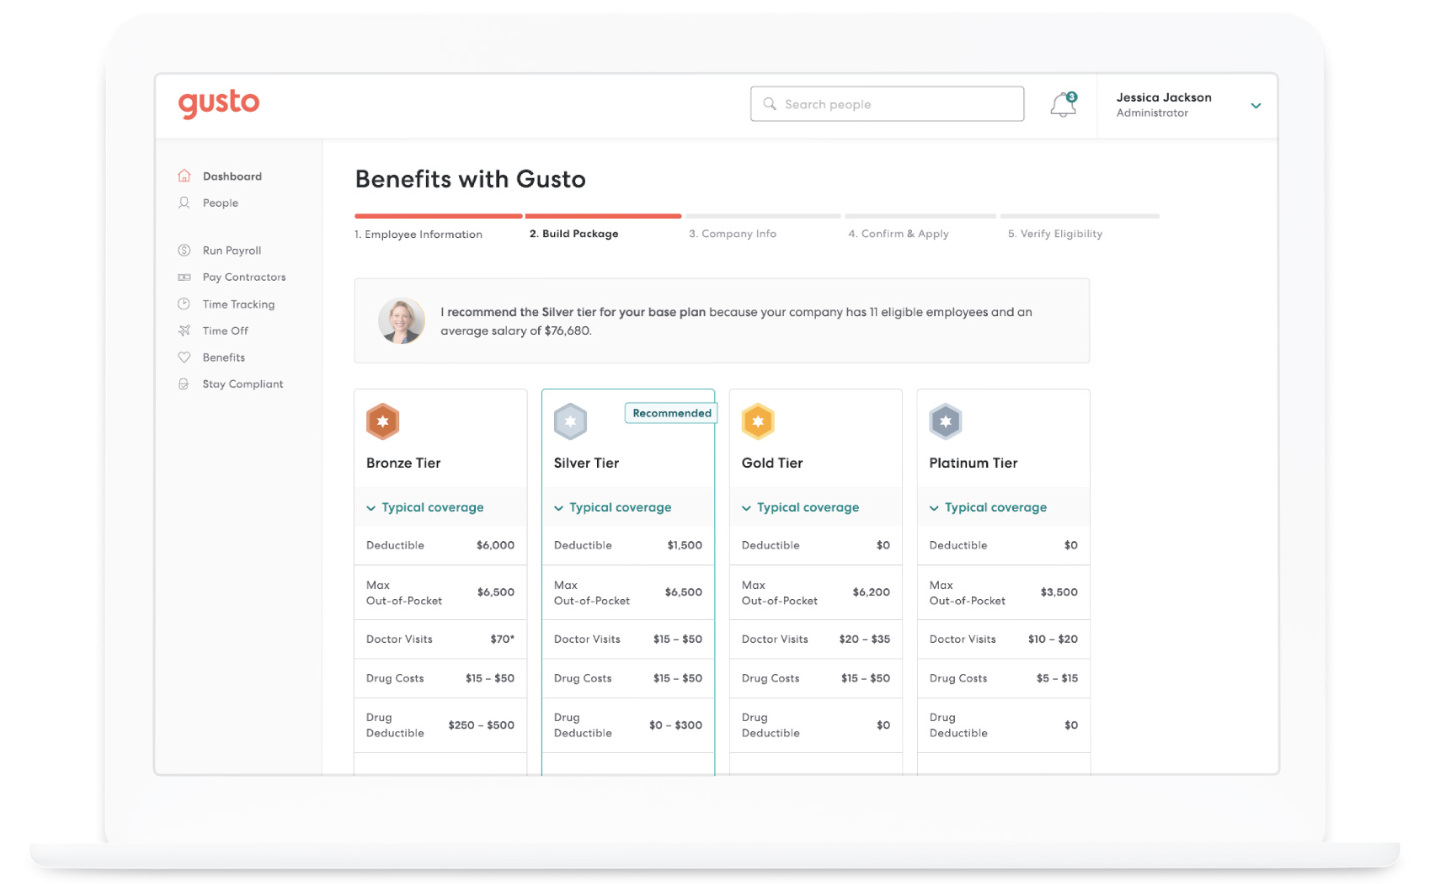Click the Benefits heart icon
Image resolution: width=1430 pixels, height=884 pixels.
[x=184, y=357]
